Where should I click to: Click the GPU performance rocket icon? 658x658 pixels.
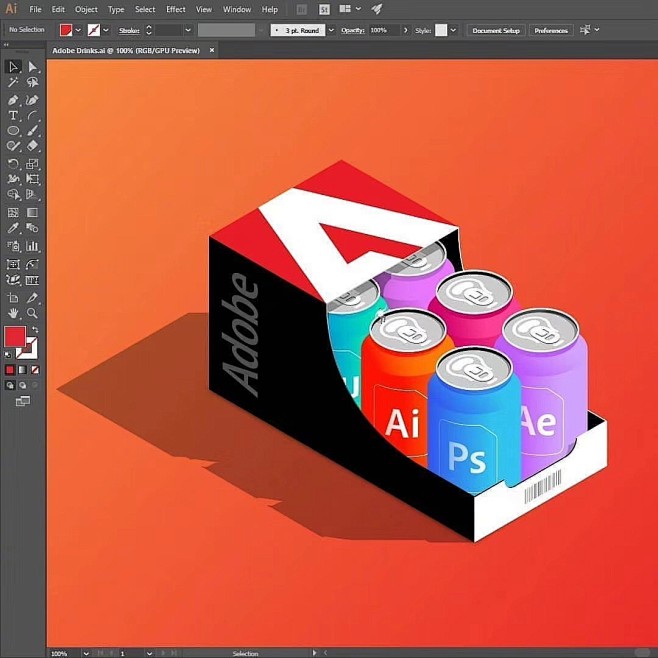click(x=376, y=9)
